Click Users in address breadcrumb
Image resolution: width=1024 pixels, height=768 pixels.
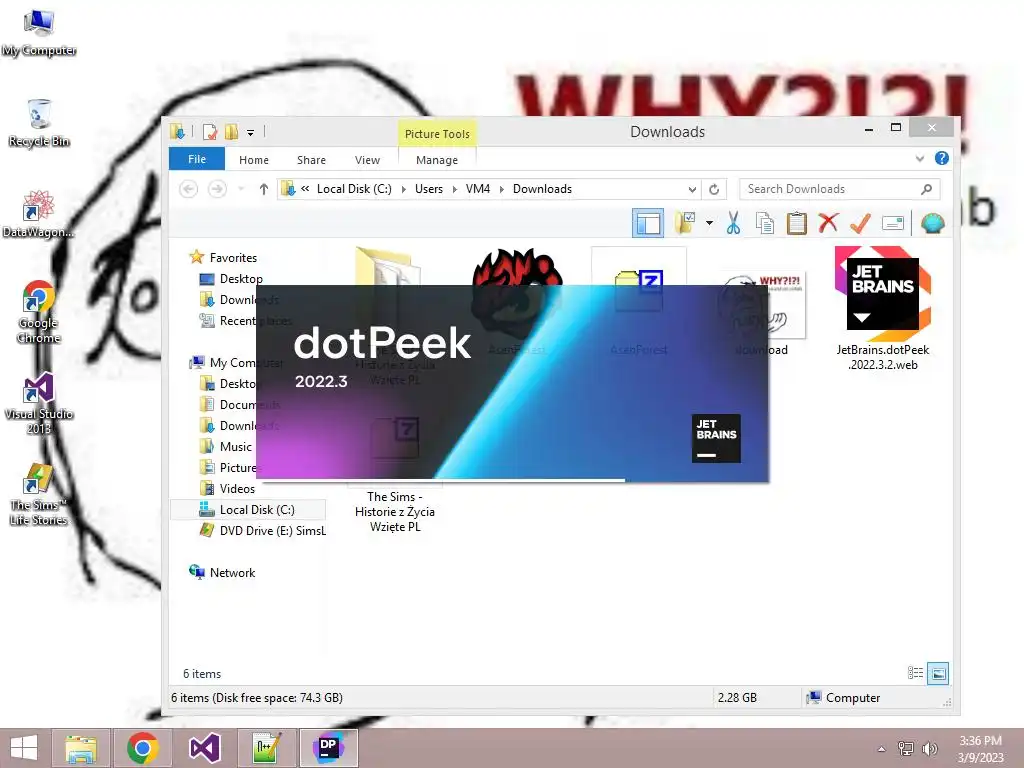coord(428,189)
